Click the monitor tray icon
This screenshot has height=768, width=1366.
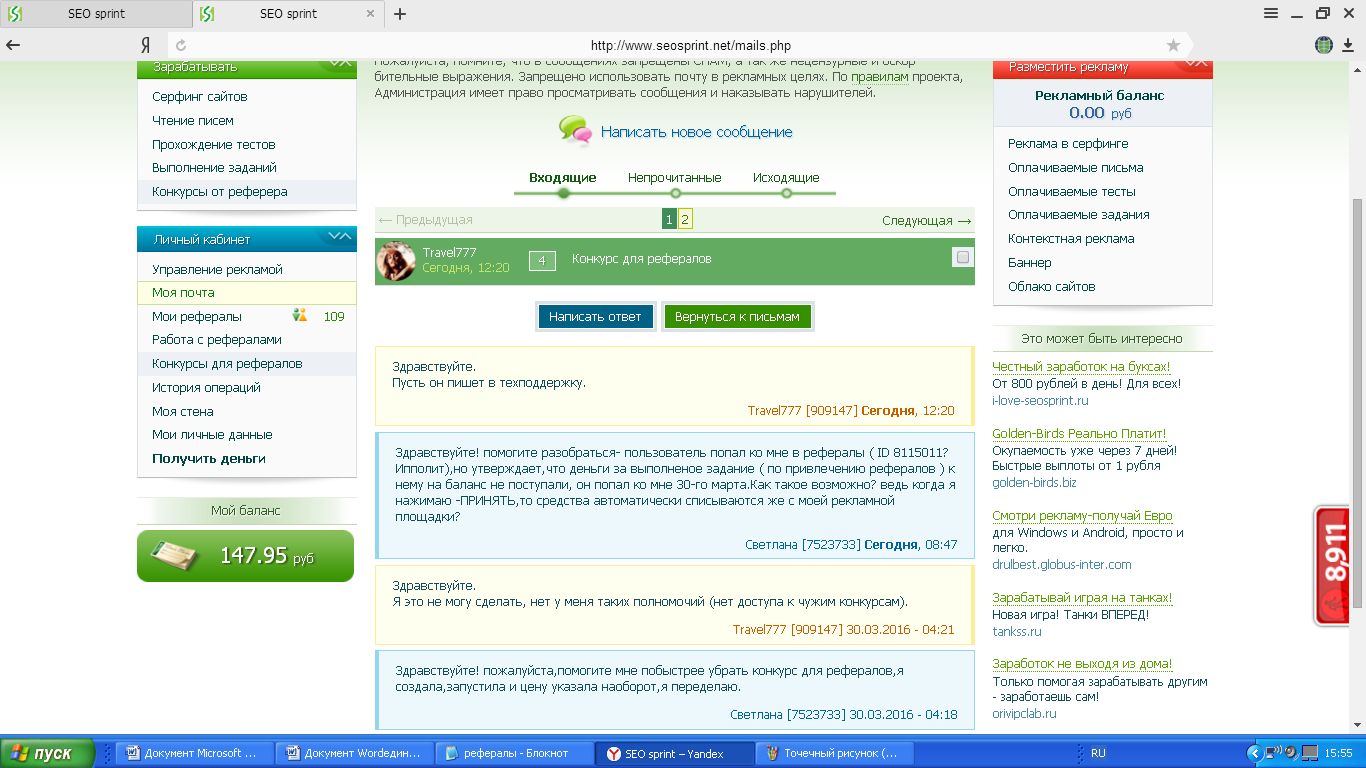[1309, 753]
